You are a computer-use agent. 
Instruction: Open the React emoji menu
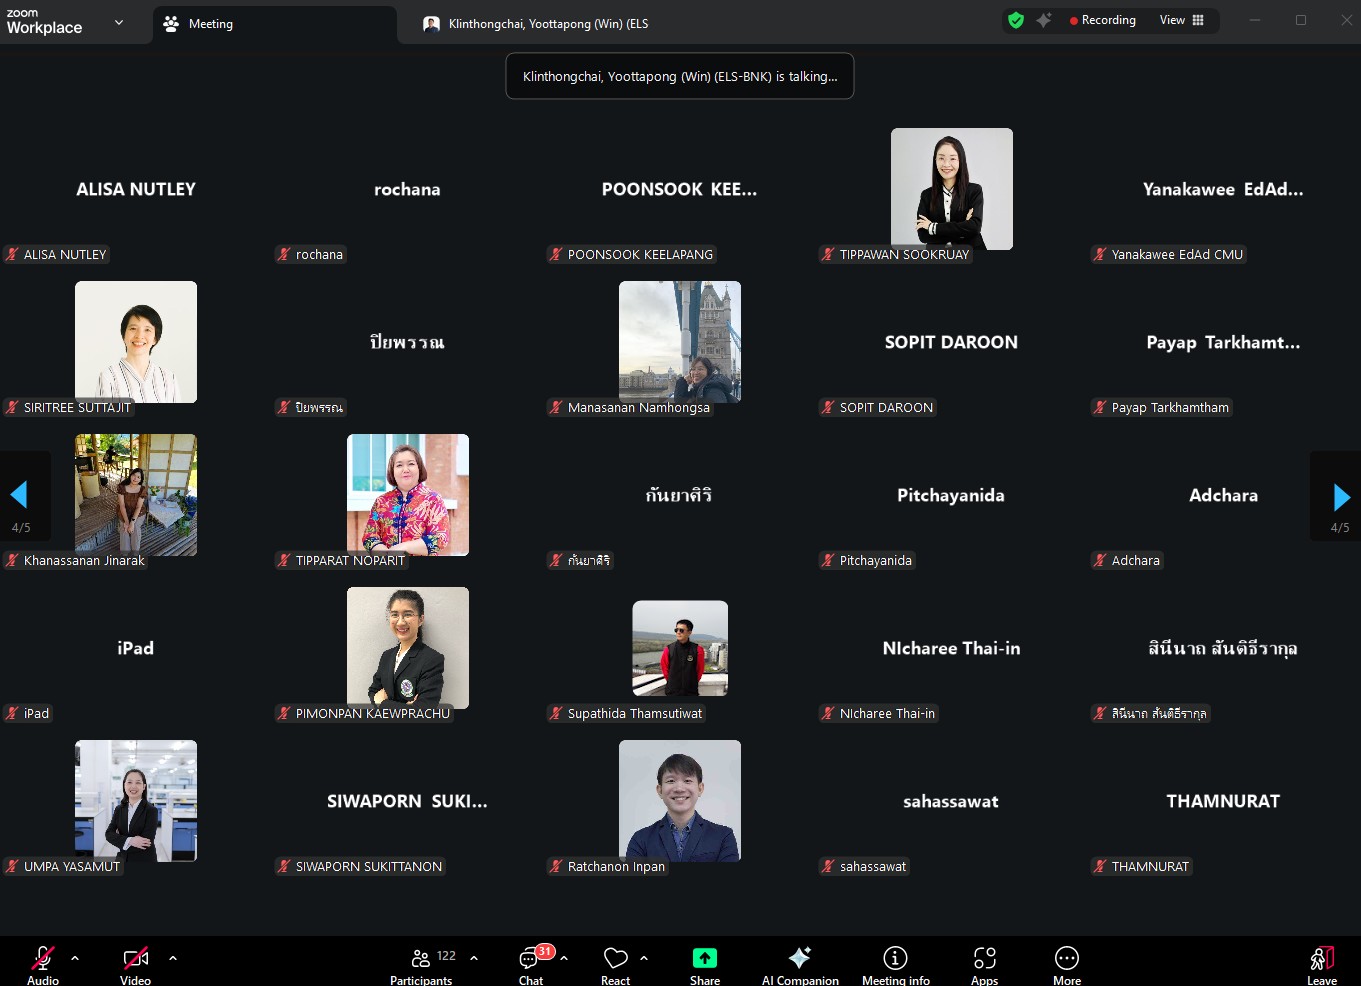coord(615,964)
